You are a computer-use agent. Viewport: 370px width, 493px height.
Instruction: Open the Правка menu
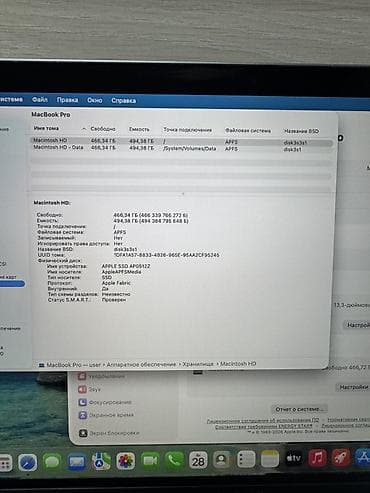(x=67, y=100)
